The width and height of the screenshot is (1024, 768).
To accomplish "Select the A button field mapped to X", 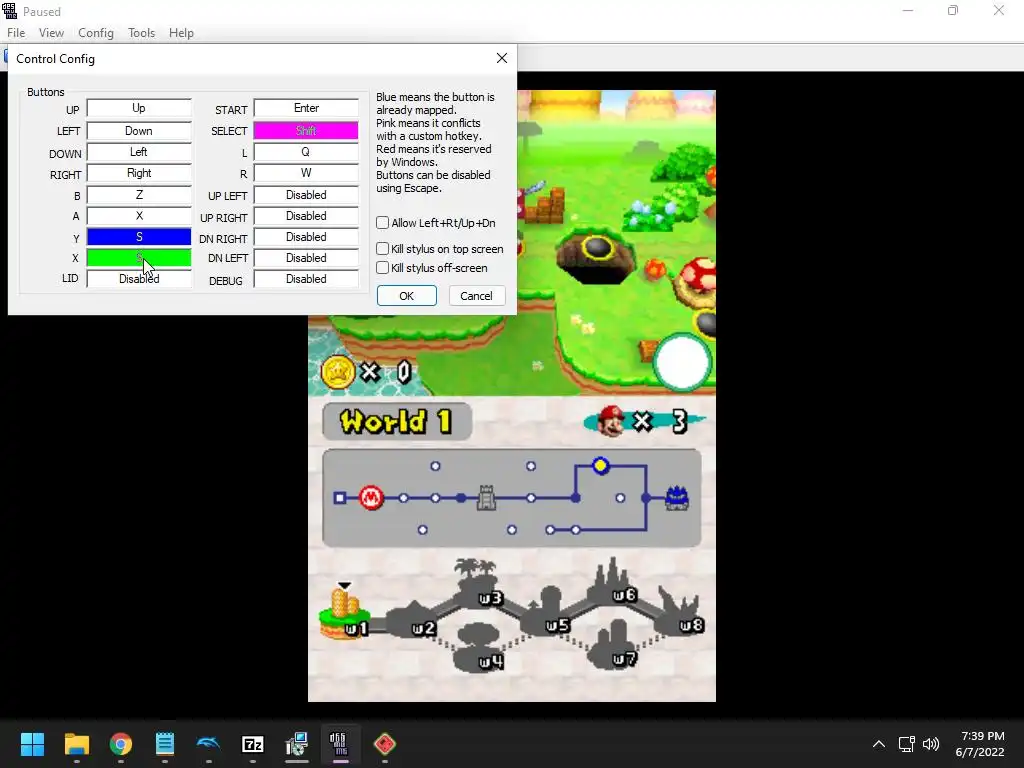I will coord(139,216).
